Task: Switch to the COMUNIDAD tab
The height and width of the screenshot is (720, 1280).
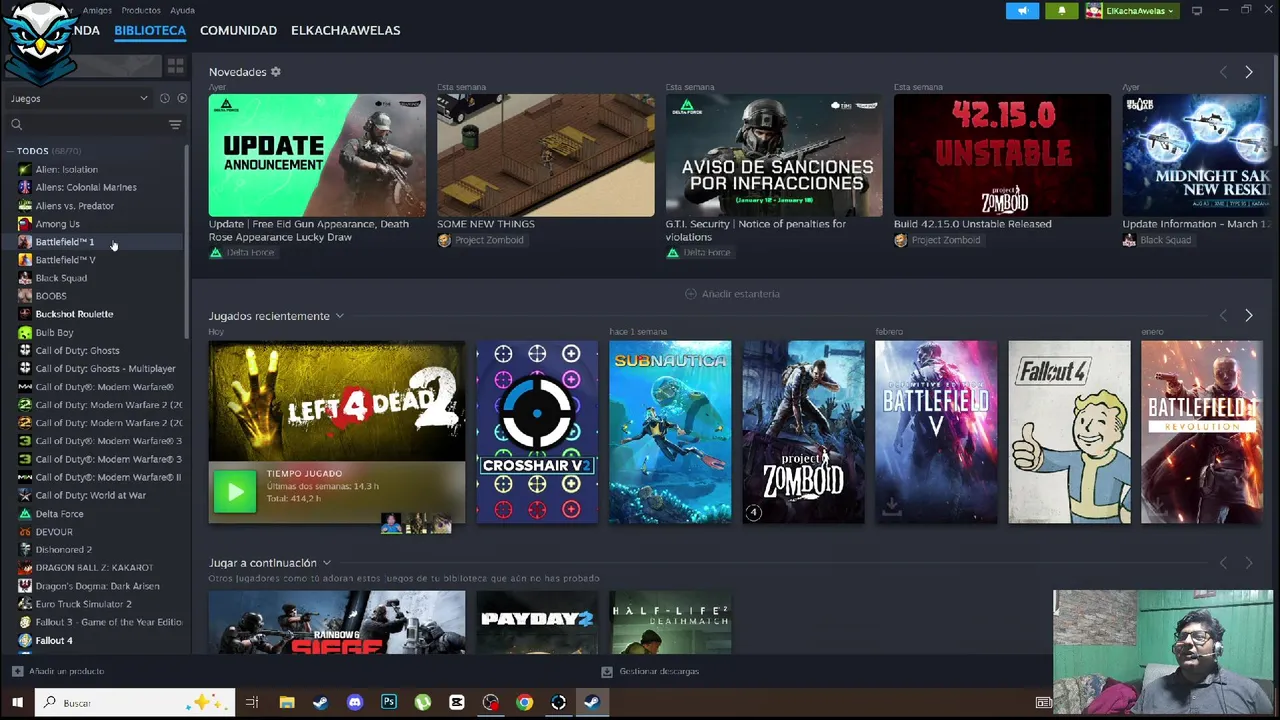Action: point(238,30)
